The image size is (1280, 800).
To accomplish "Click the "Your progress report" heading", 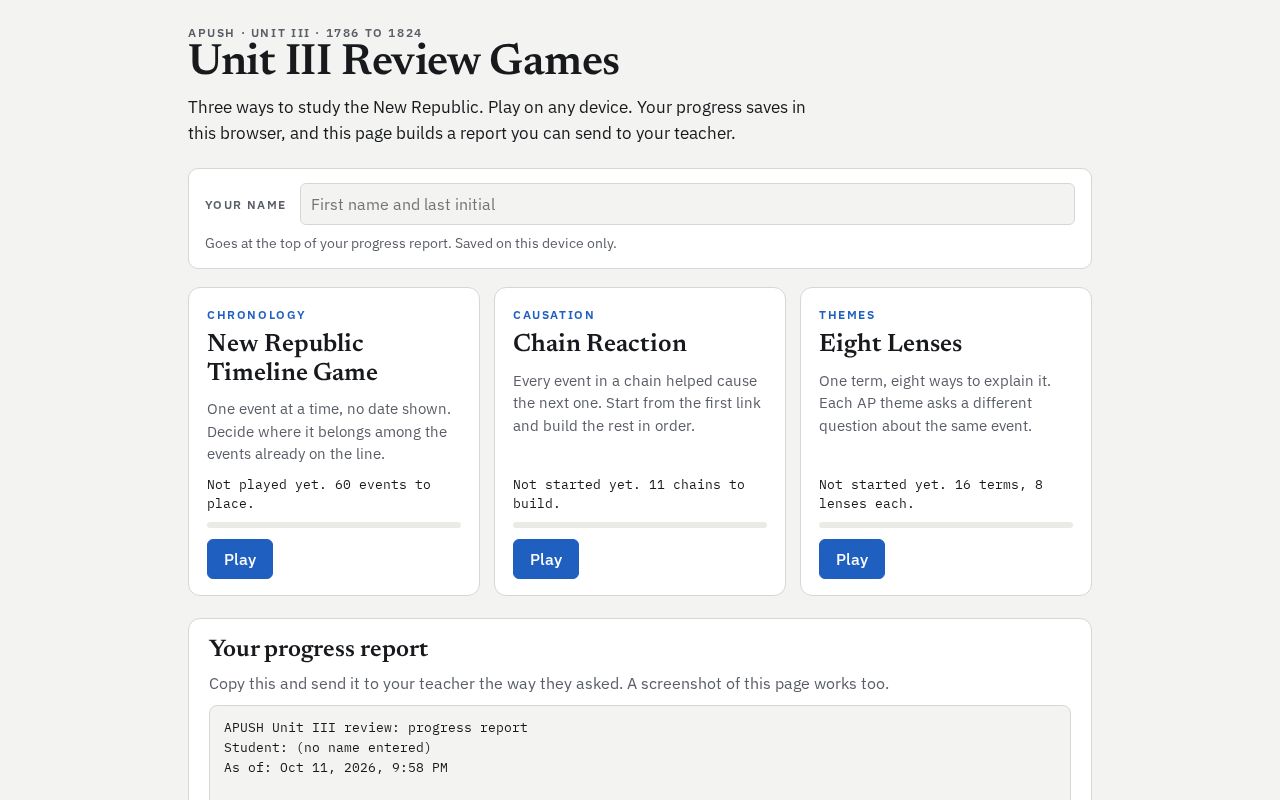I will click(318, 649).
